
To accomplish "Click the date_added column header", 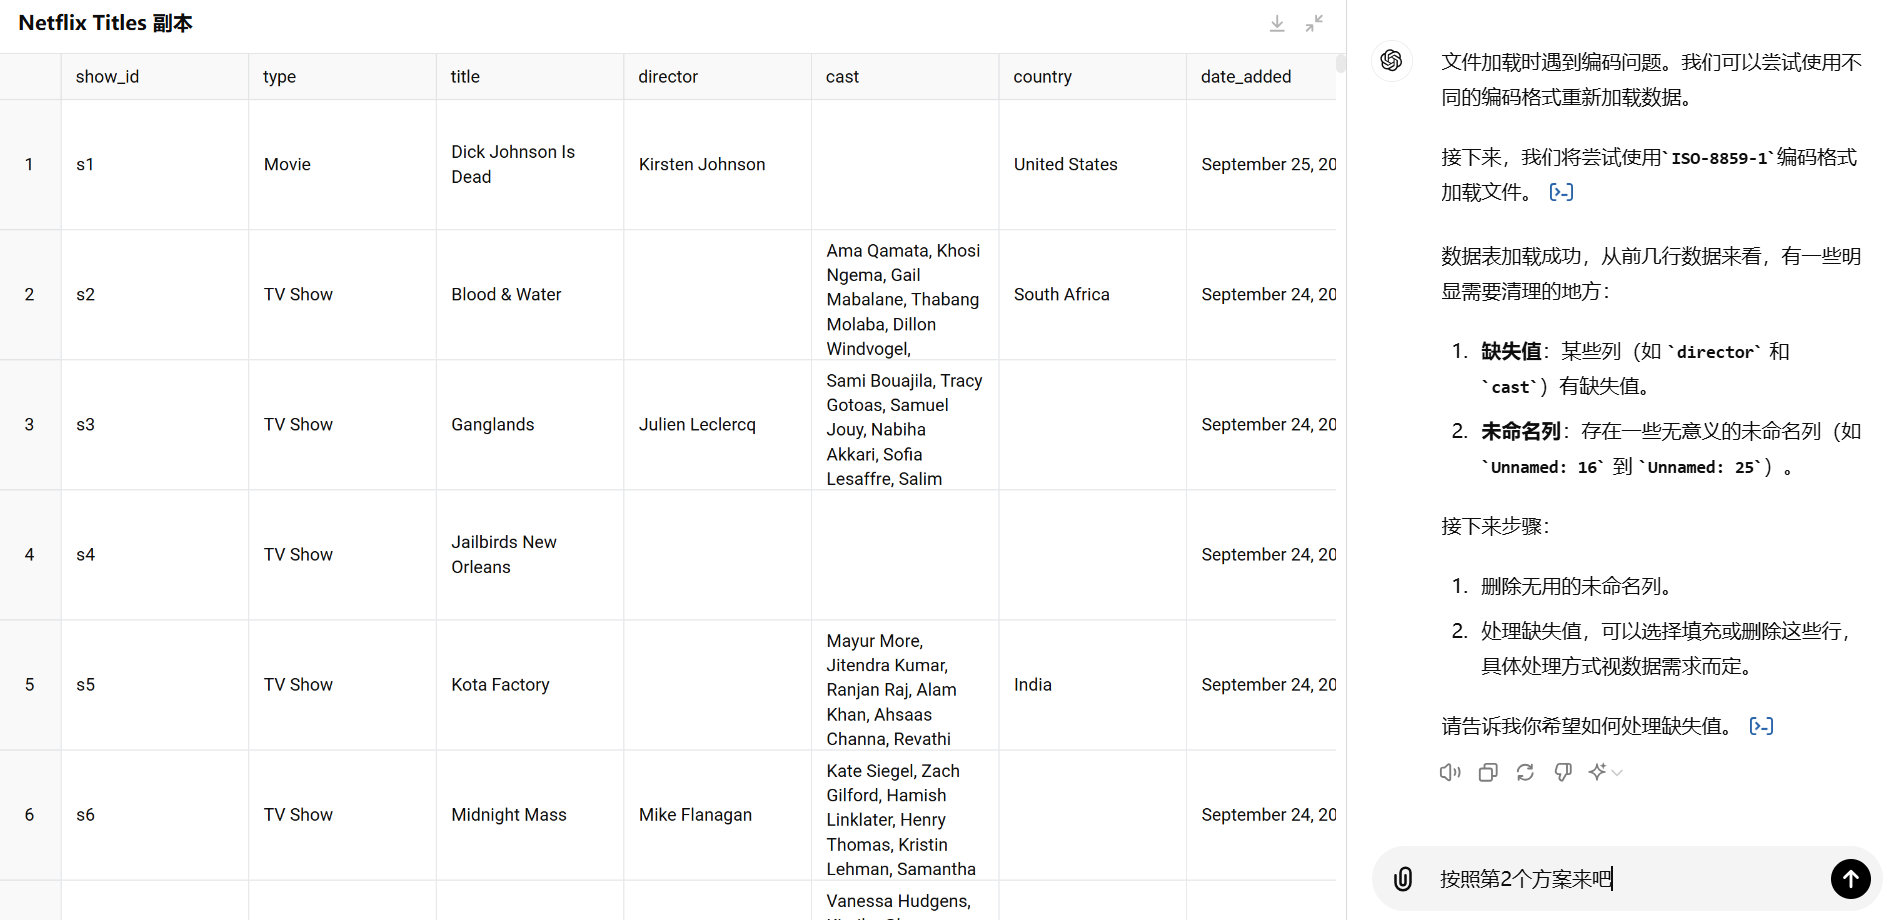I will point(1245,77).
